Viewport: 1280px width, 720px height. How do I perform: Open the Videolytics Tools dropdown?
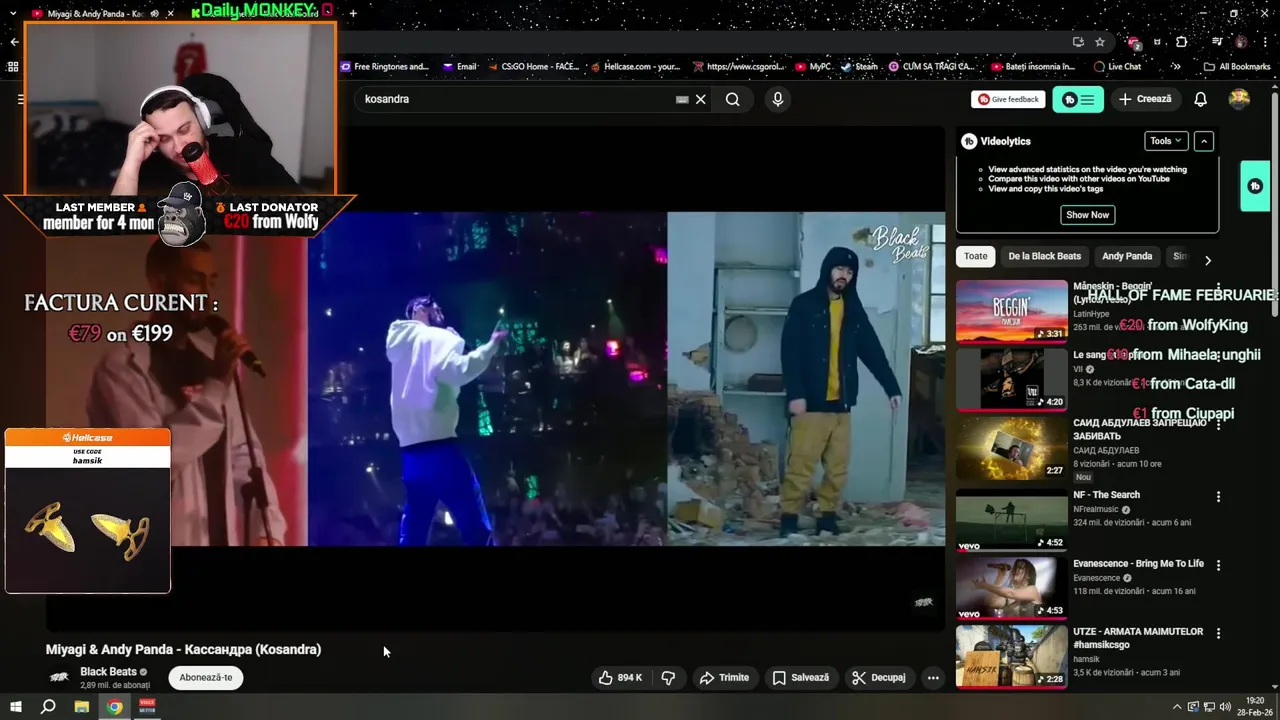(x=1166, y=141)
